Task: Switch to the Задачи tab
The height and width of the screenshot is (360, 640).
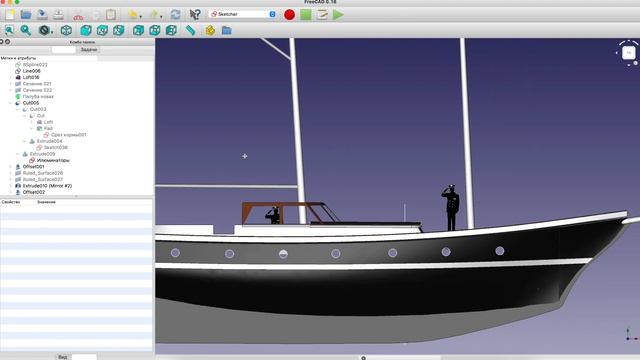Action: (89, 49)
